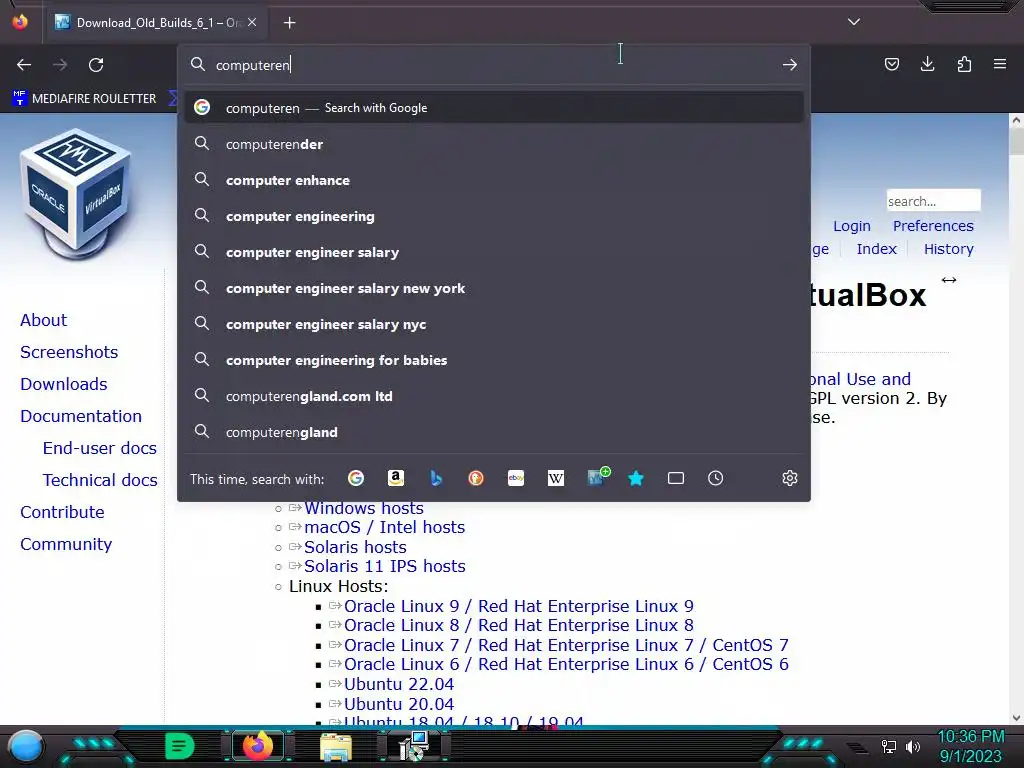Viewport: 1024px width, 768px height.
Task: Open the Extensions menu
Action: 964,64
